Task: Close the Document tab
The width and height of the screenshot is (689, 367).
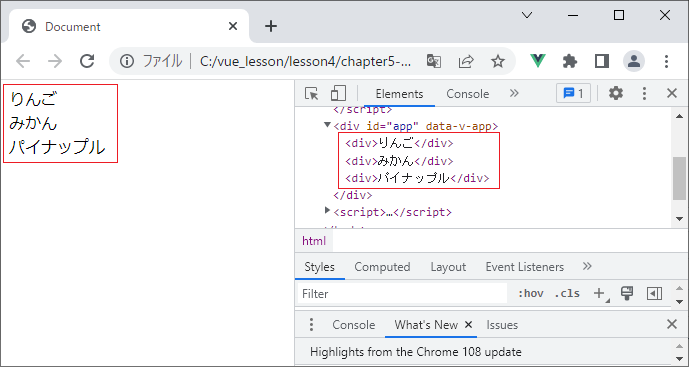Action: tap(233, 26)
